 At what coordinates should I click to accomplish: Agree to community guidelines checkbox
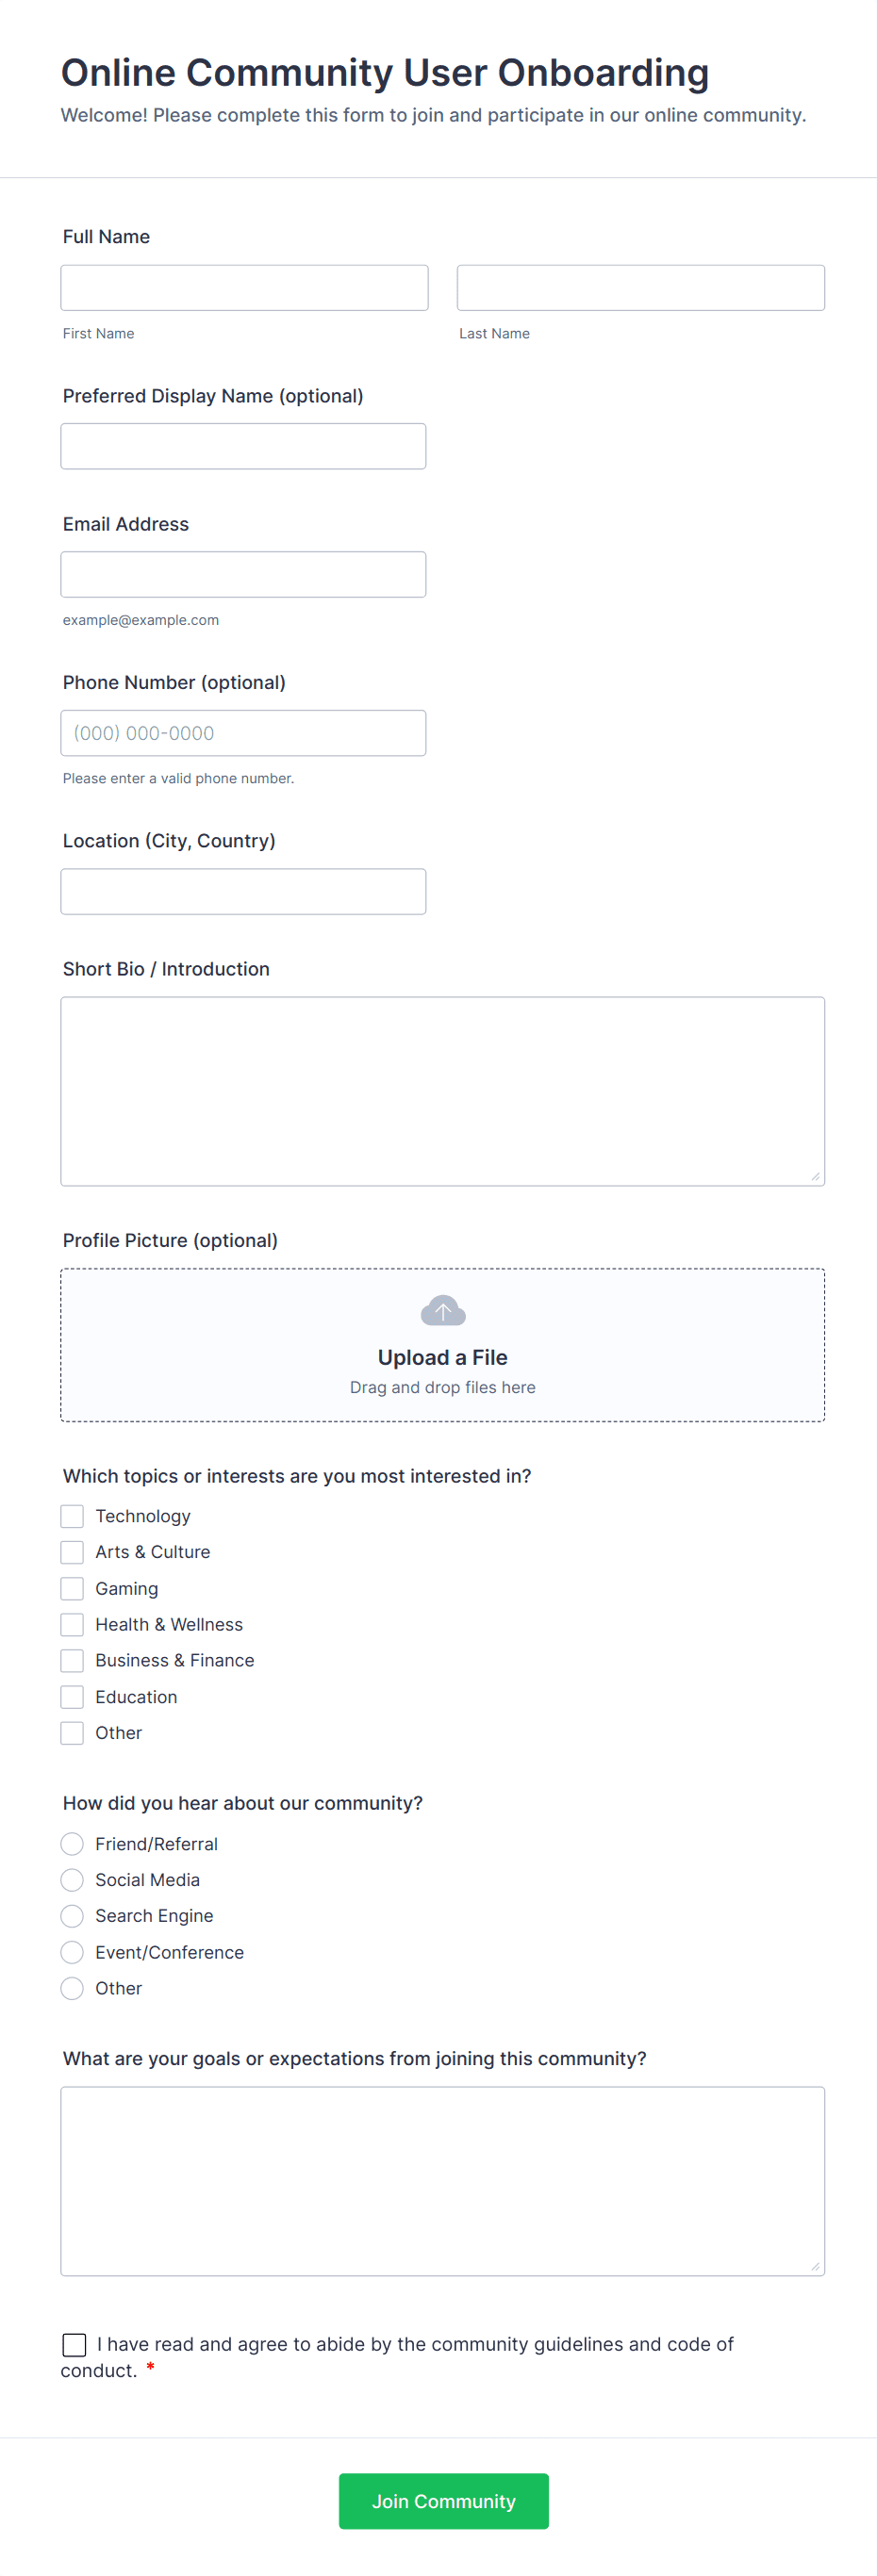(74, 2344)
